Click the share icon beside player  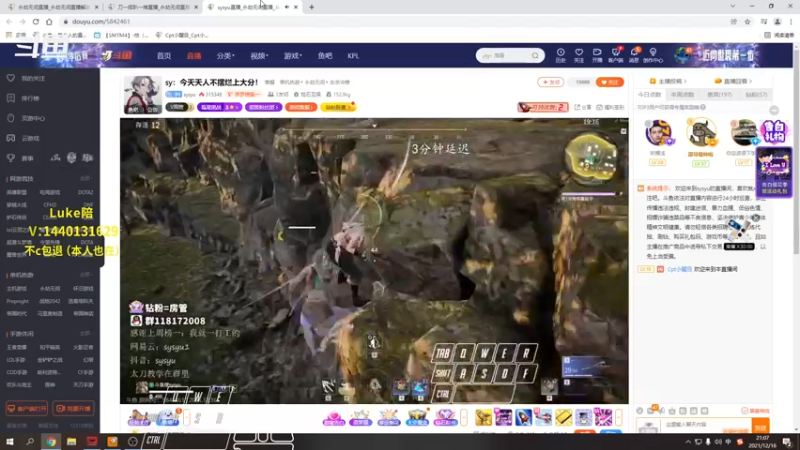coord(584,107)
